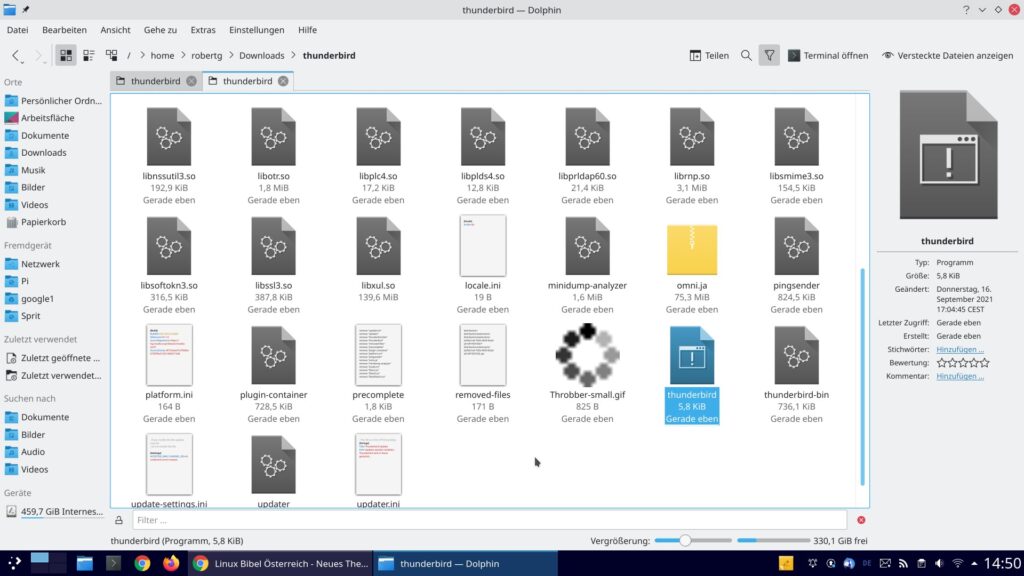Expand the chevron before thunderbird breadcrumb
The image size is (1024, 576).
[x=294, y=56]
